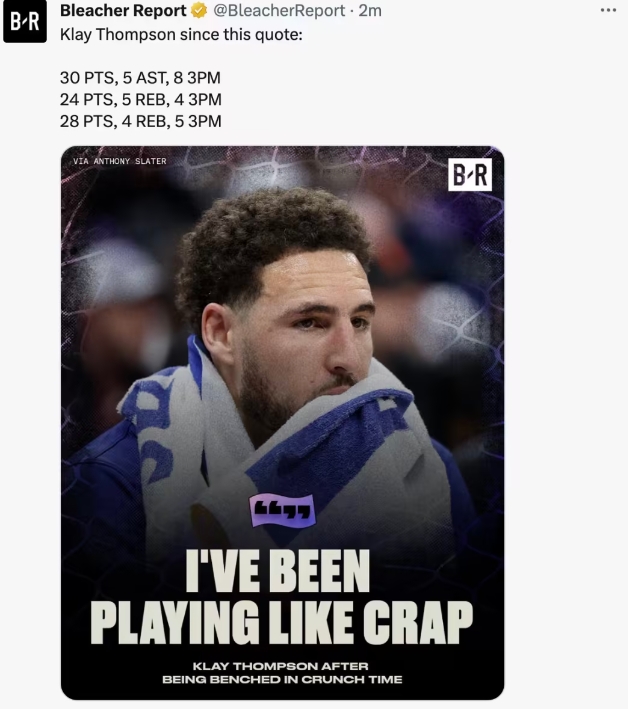
Task: Select the '30 PTS, 5 AST, 8 3PM' line
Action: [141, 77]
